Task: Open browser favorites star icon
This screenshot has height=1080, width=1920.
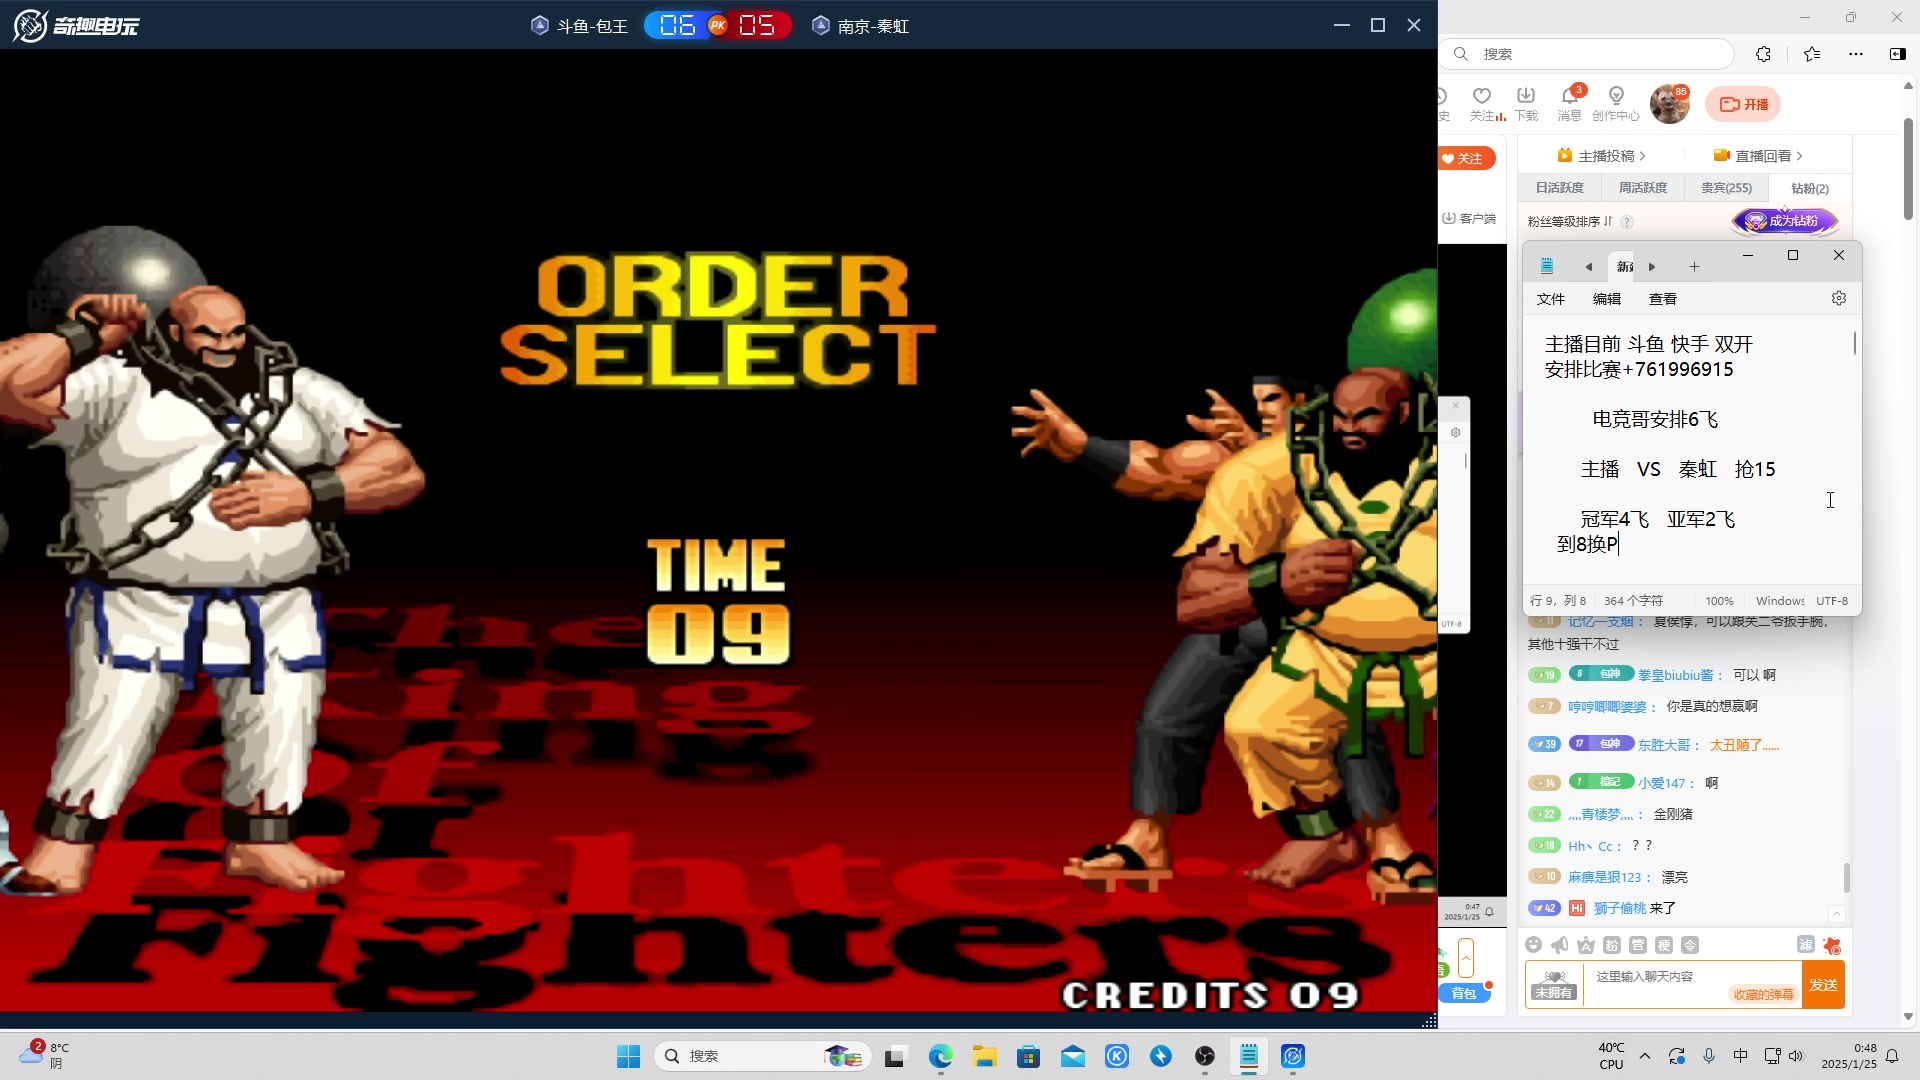Action: coord(1812,54)
